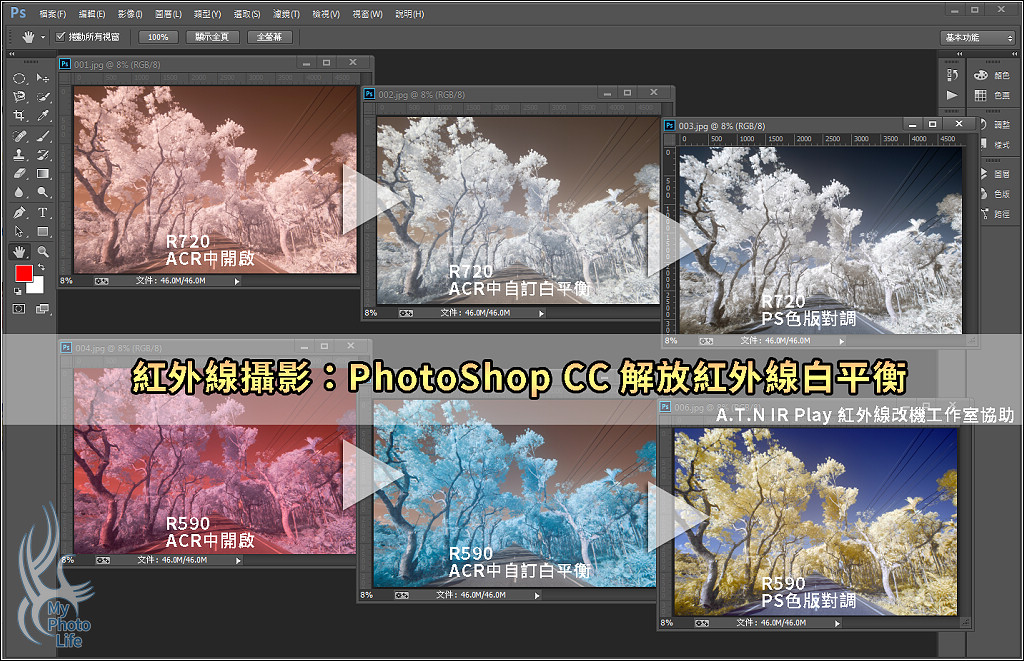
Task: Open the 影像(I) menu
Action: click(x=130, y=14)
